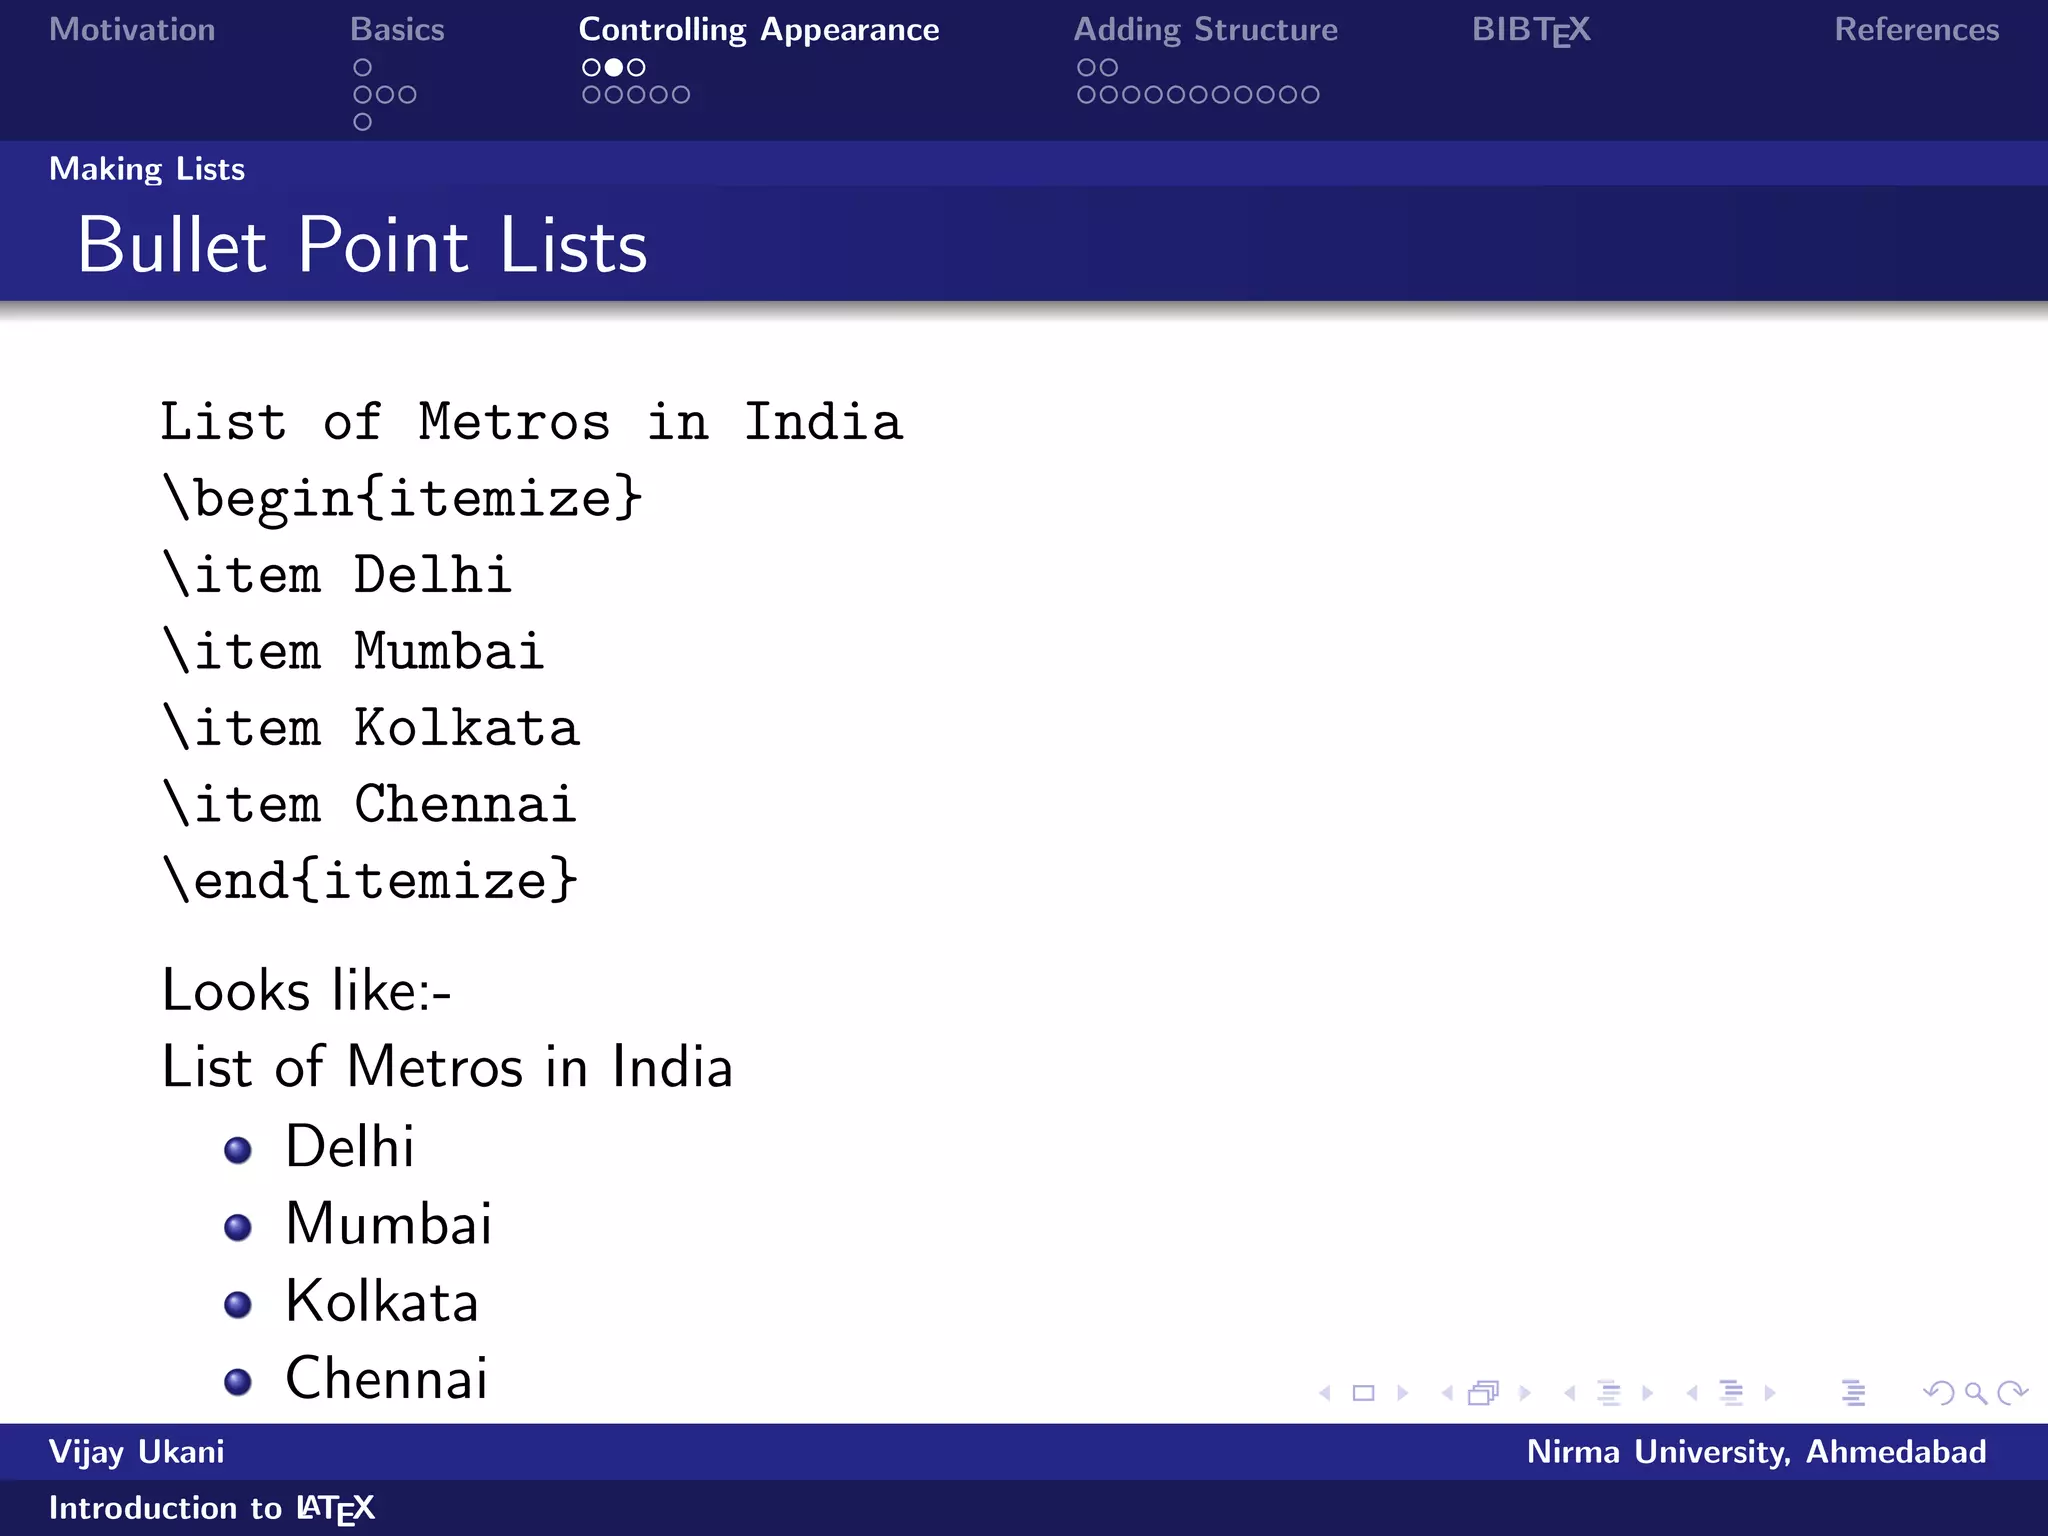The image size is (2048, 1536).
Task: Click the next section arrow before outline icon
Action: coord(1770,1393)
